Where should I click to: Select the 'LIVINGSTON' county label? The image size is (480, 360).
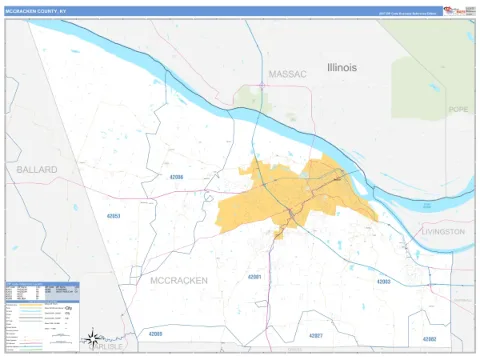pos(443,232)
